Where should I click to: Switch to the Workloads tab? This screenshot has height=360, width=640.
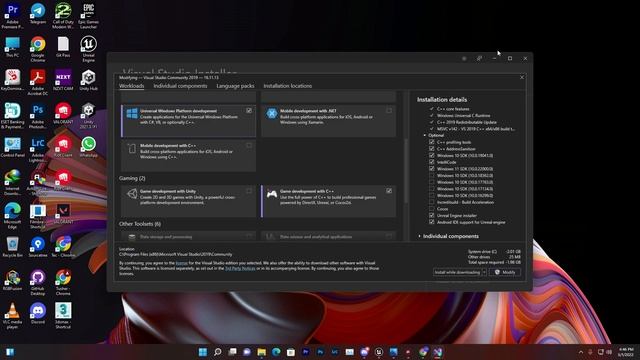coord(131,86)
